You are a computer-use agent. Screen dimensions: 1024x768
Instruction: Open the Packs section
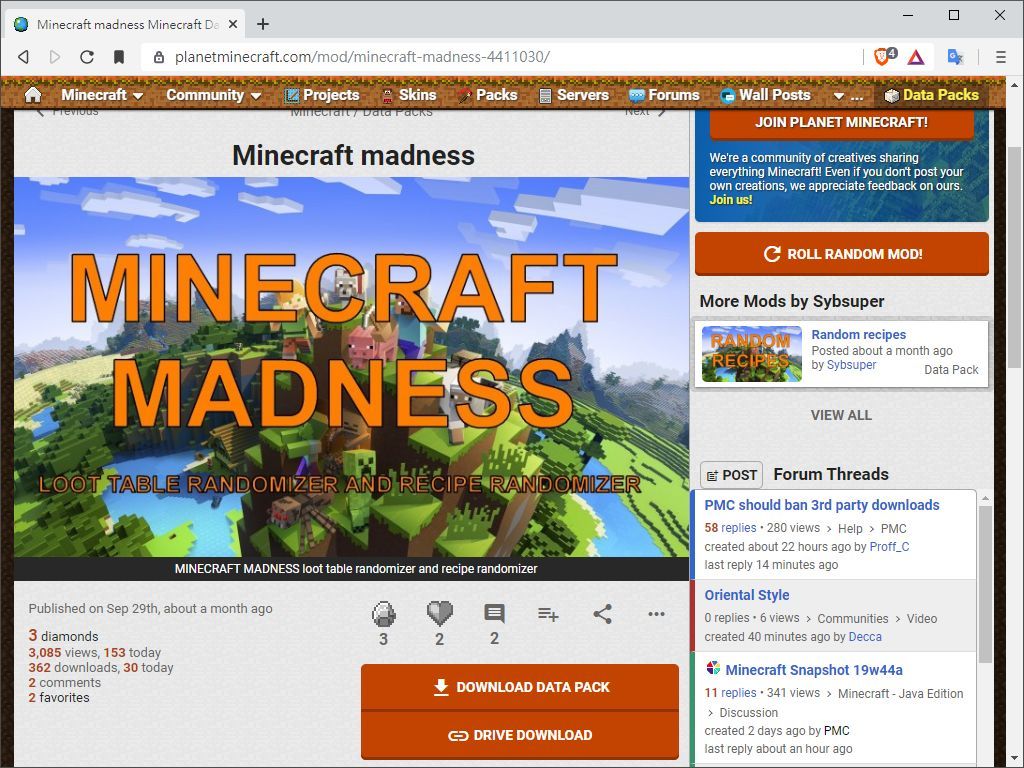(x=487, y=95)
